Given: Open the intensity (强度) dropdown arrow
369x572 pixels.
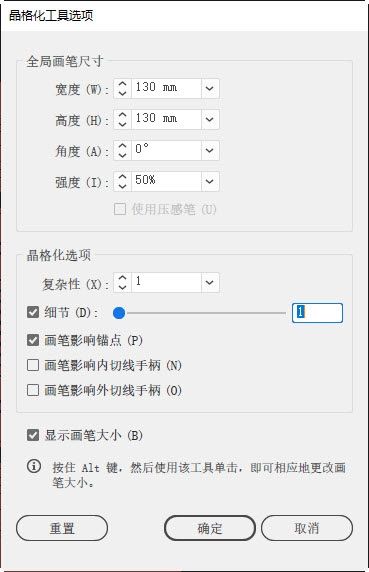Looking at the screenshot, I should (210, 181).
